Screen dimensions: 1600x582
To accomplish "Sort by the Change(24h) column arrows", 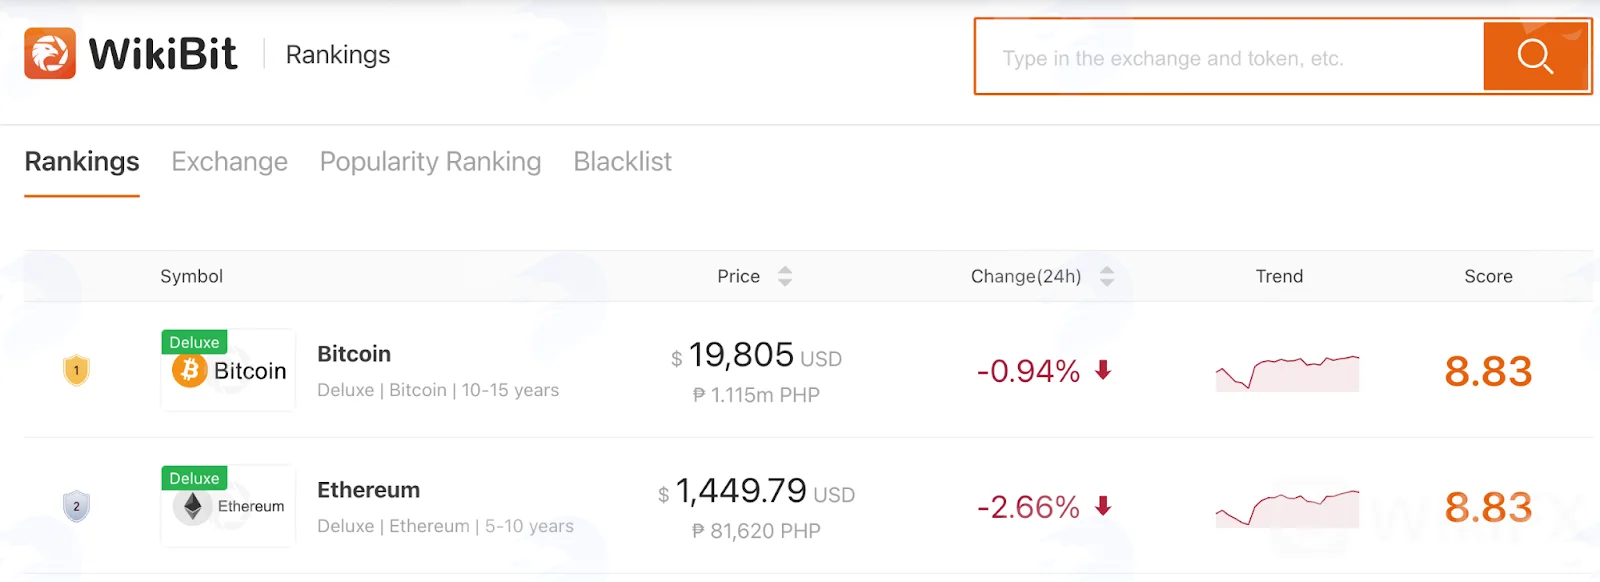I will coord(1107,276).
